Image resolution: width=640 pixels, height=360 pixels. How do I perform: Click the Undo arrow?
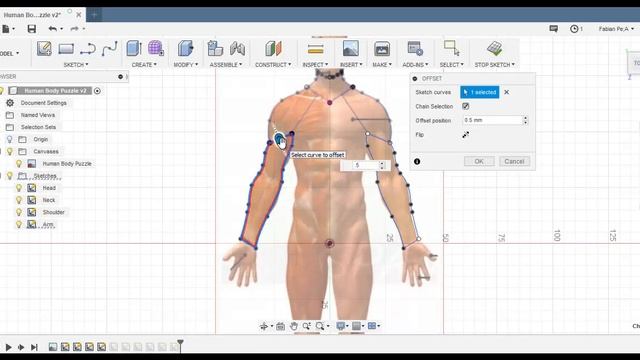[x=53, y=29]
